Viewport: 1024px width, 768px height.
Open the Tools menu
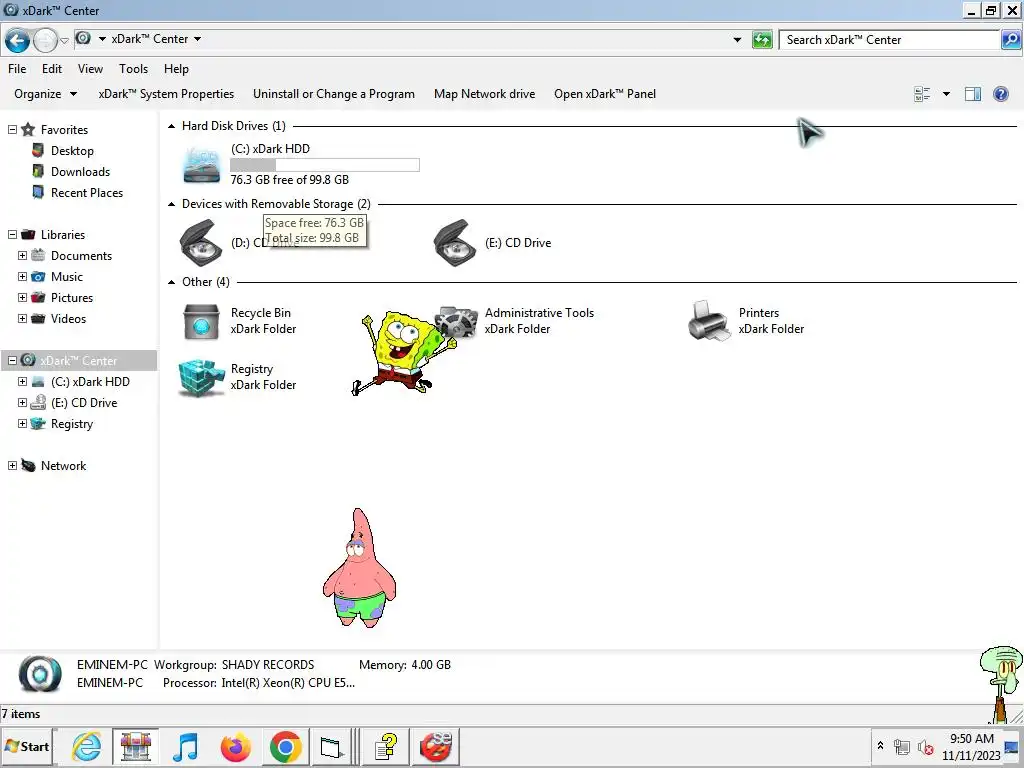pos(133,69)
